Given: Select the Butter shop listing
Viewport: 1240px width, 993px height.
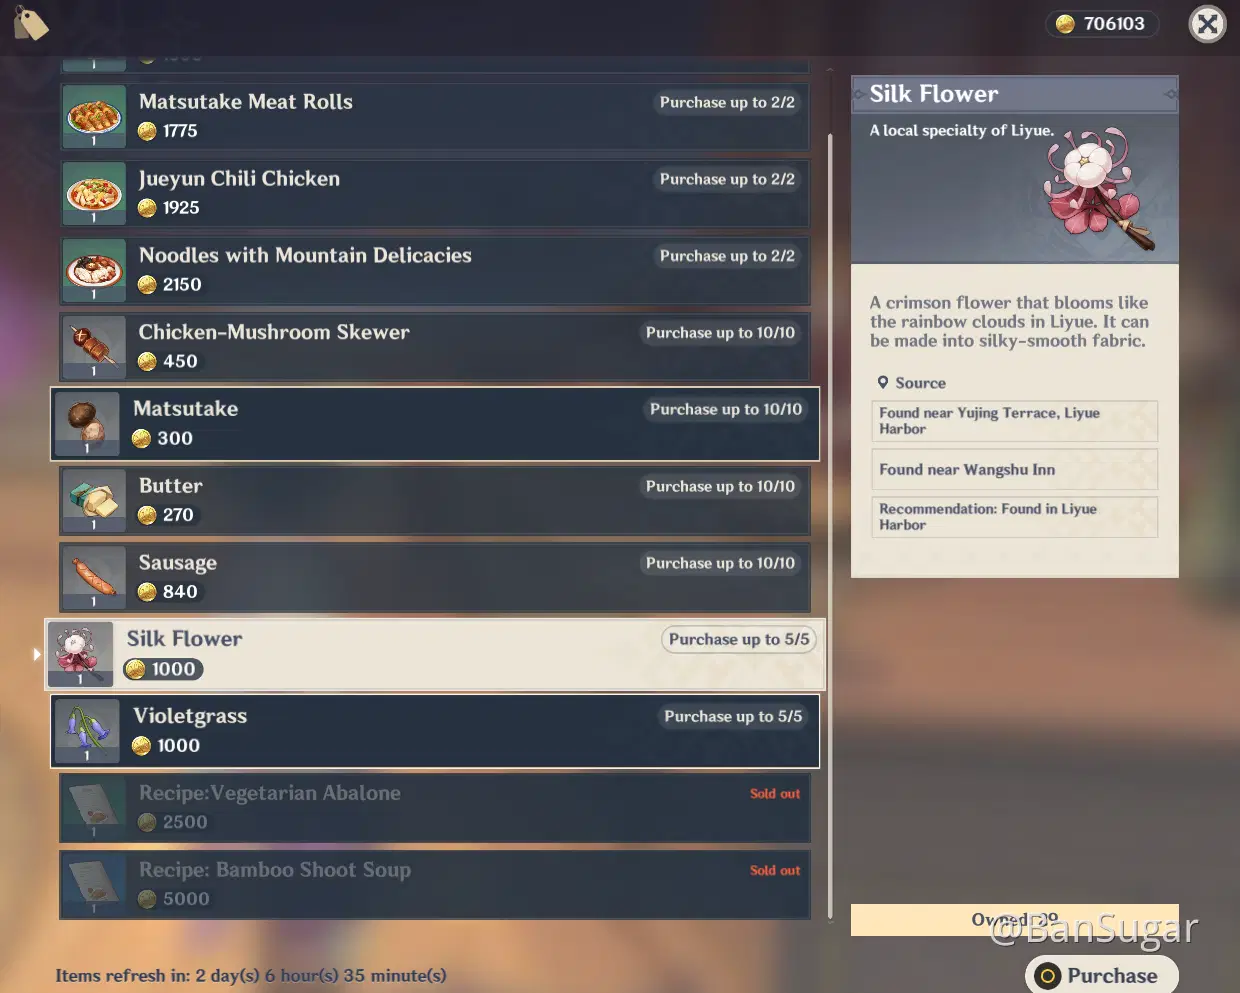Looking at the screenshot, I should point(435,501).
